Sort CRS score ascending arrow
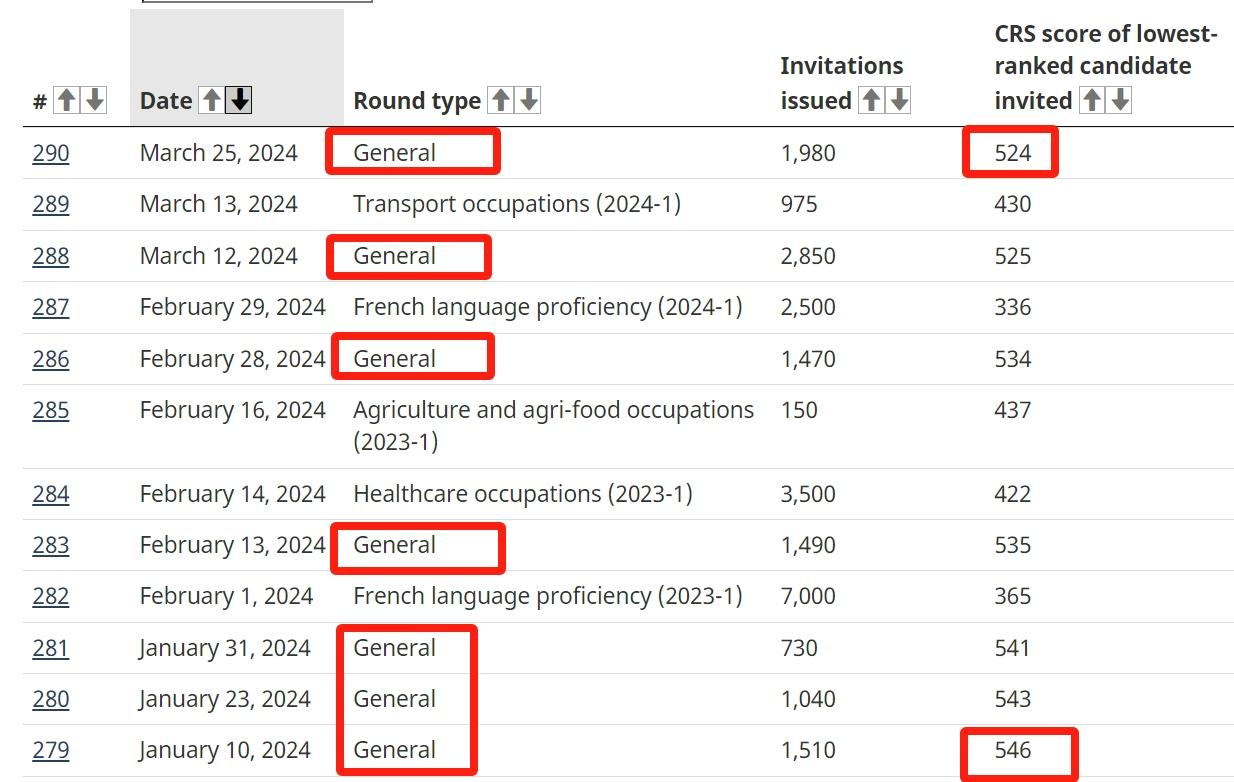 tap(1092, 100)
